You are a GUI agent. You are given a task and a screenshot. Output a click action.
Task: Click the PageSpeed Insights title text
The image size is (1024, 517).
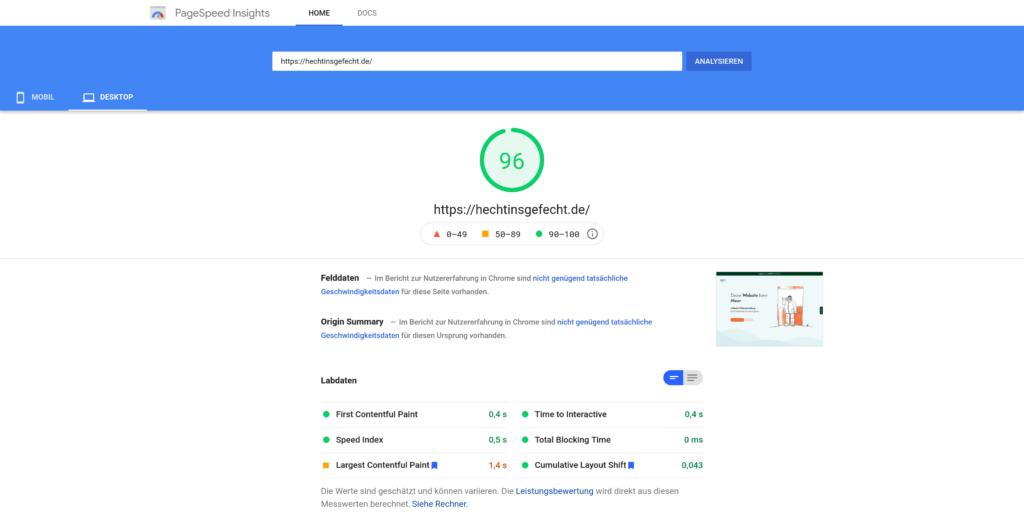(x=222, y=13)
